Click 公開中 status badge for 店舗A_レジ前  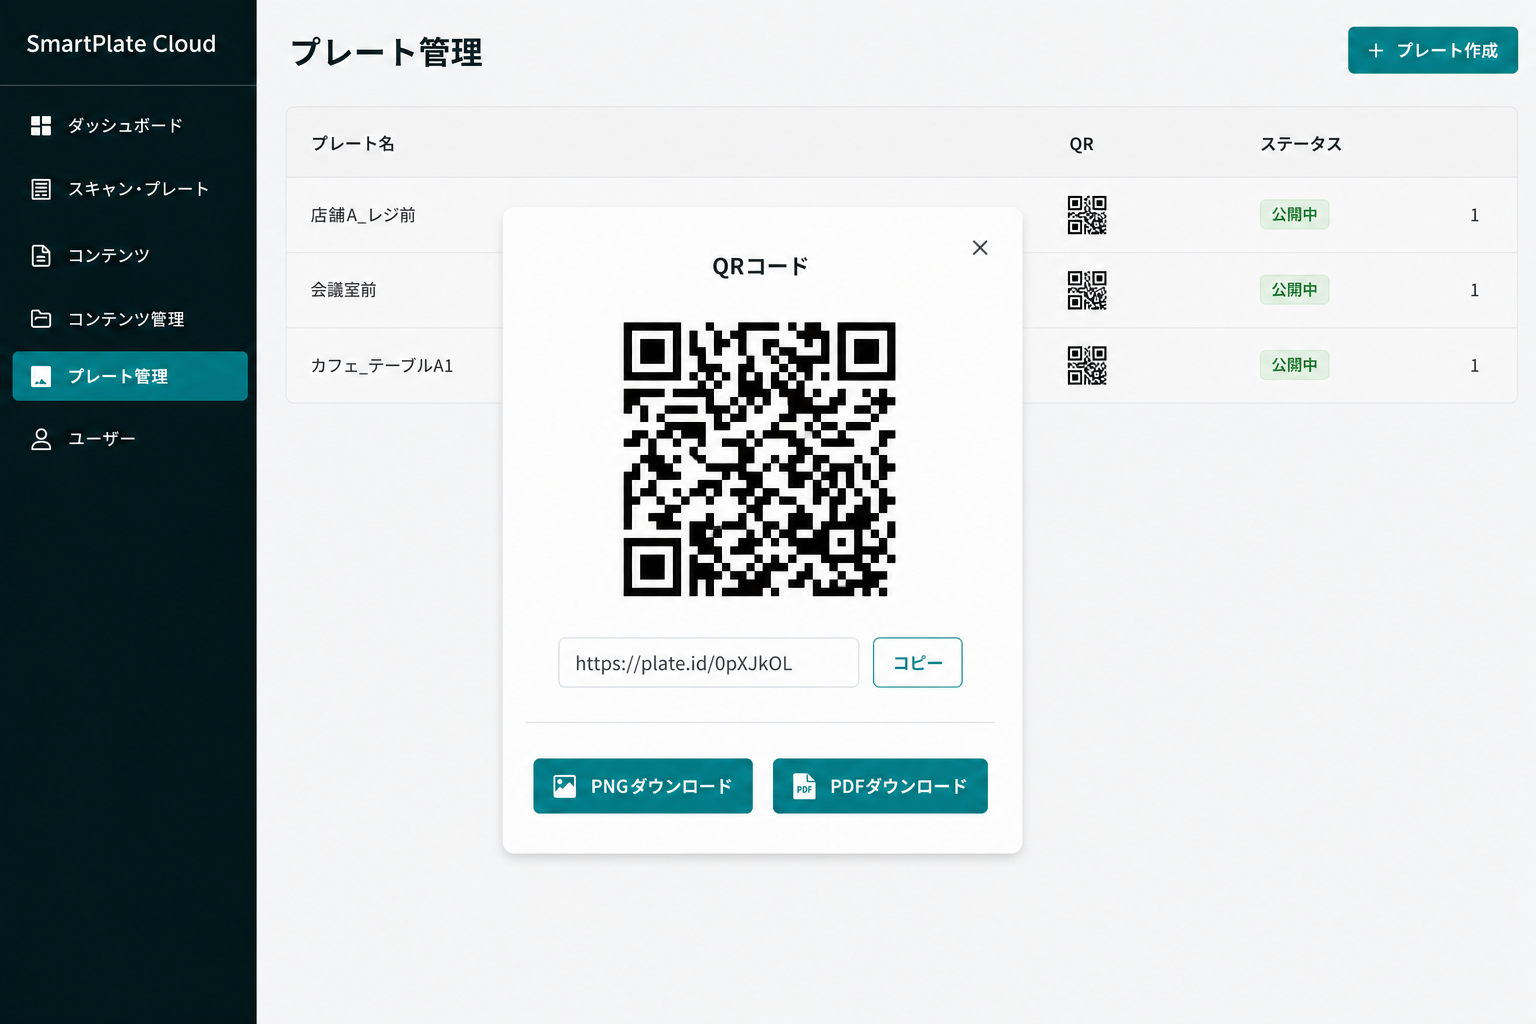coord(1294,214)
